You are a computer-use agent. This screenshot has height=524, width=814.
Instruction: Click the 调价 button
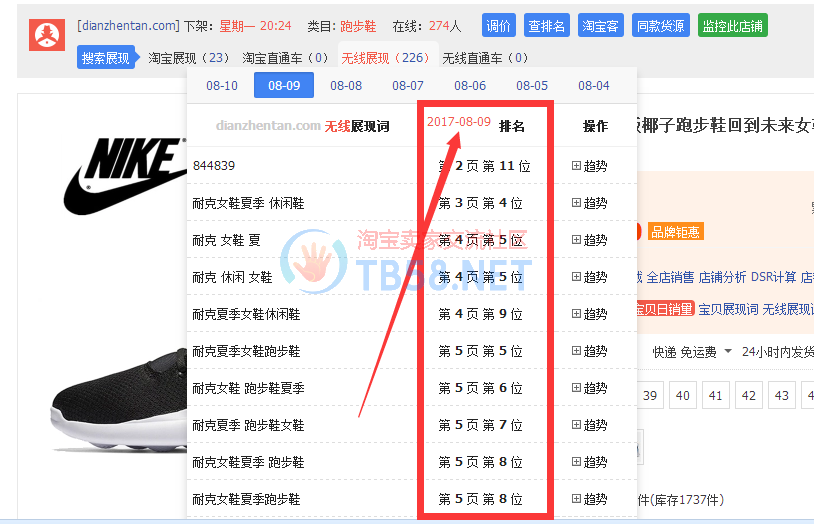(x=499, y=25)
